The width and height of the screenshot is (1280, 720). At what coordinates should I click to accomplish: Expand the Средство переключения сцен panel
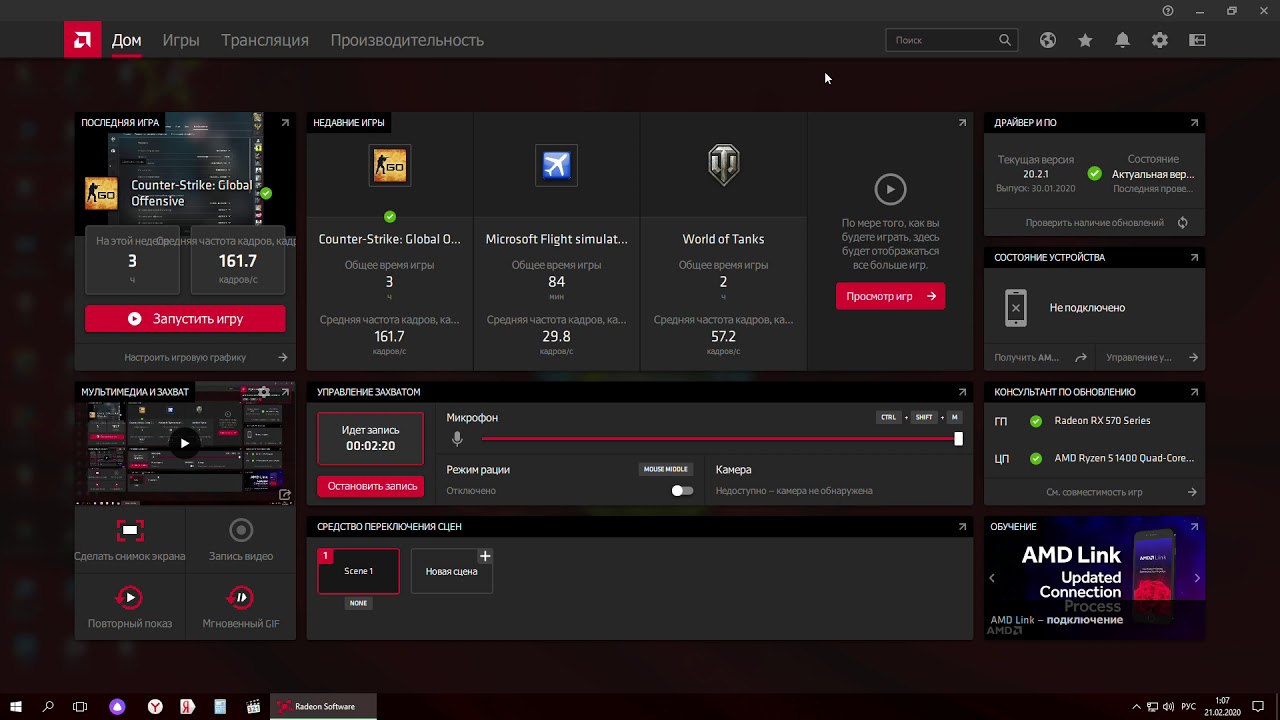[962, 527]
